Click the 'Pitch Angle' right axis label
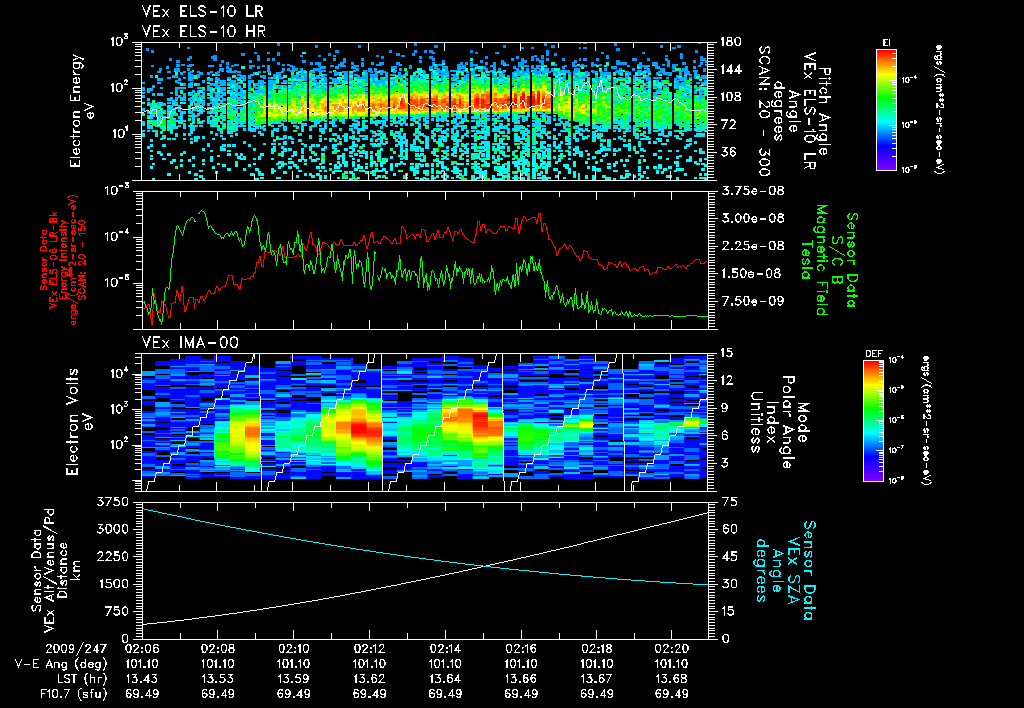Image resolution: width=1024 pixels, height=708 pixels. point(825,111)
